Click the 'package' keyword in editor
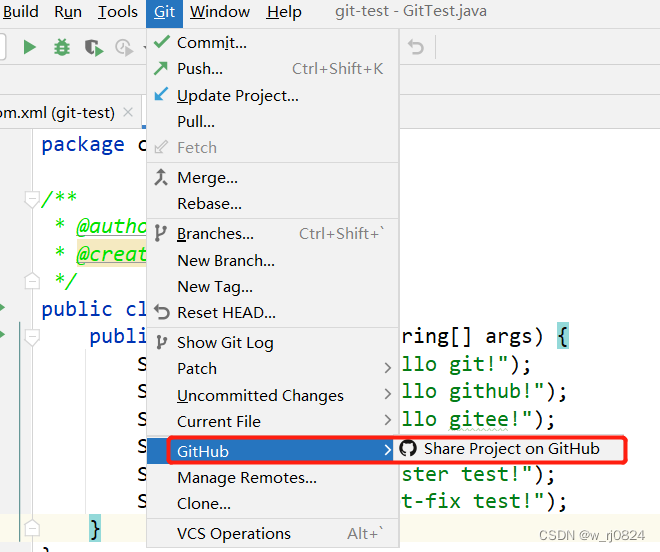Screen dimensions: 660x552 point(83,145)
